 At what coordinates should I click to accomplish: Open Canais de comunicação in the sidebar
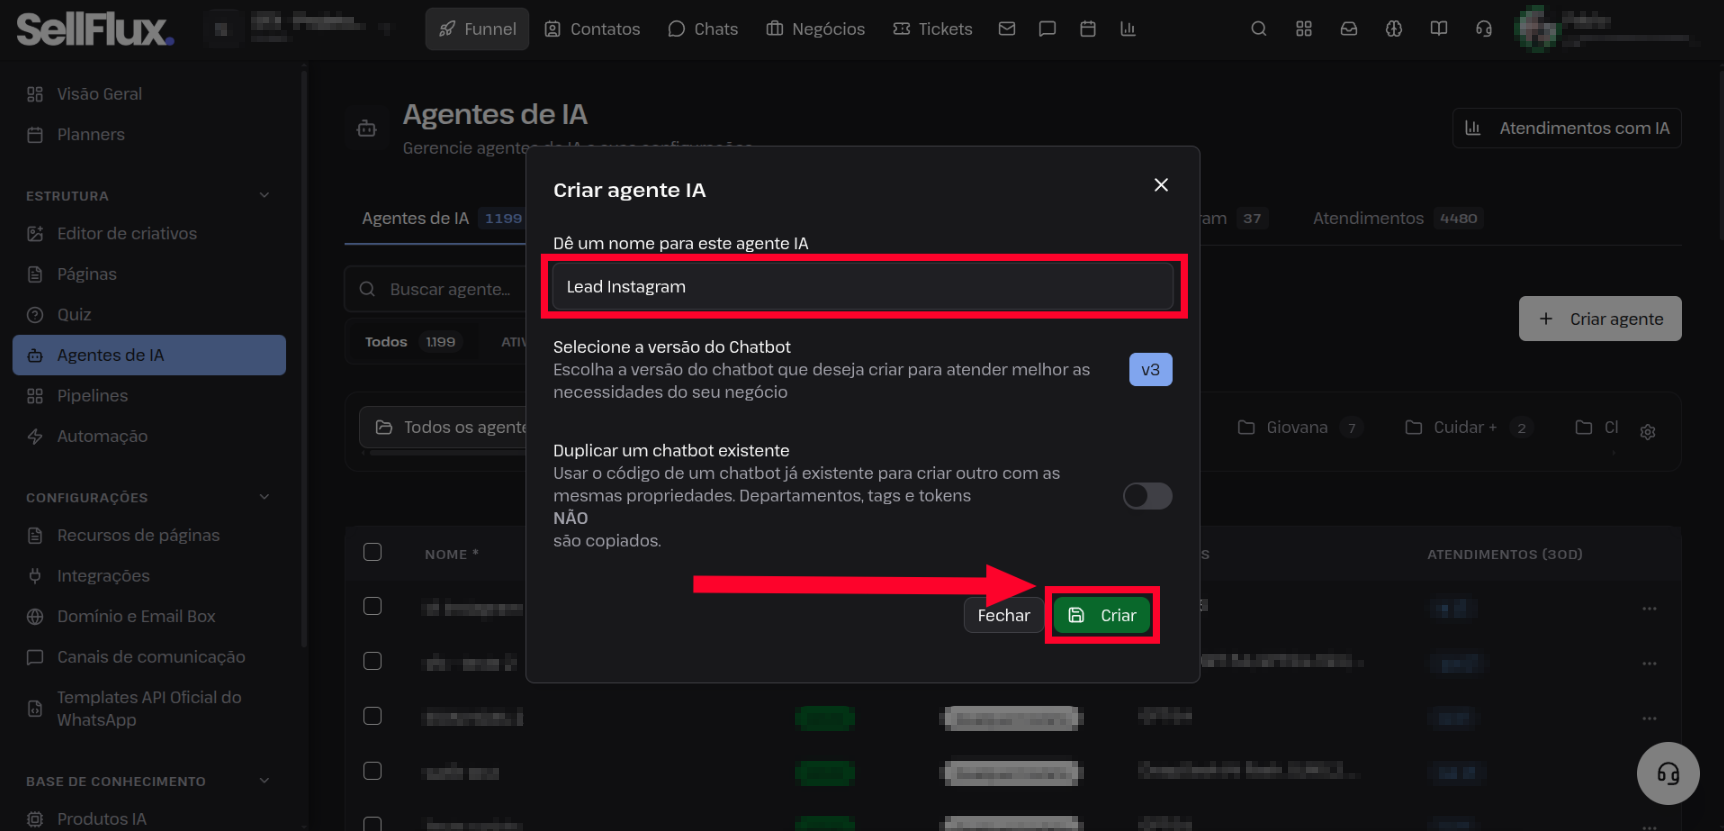click(x=149, y=657)
